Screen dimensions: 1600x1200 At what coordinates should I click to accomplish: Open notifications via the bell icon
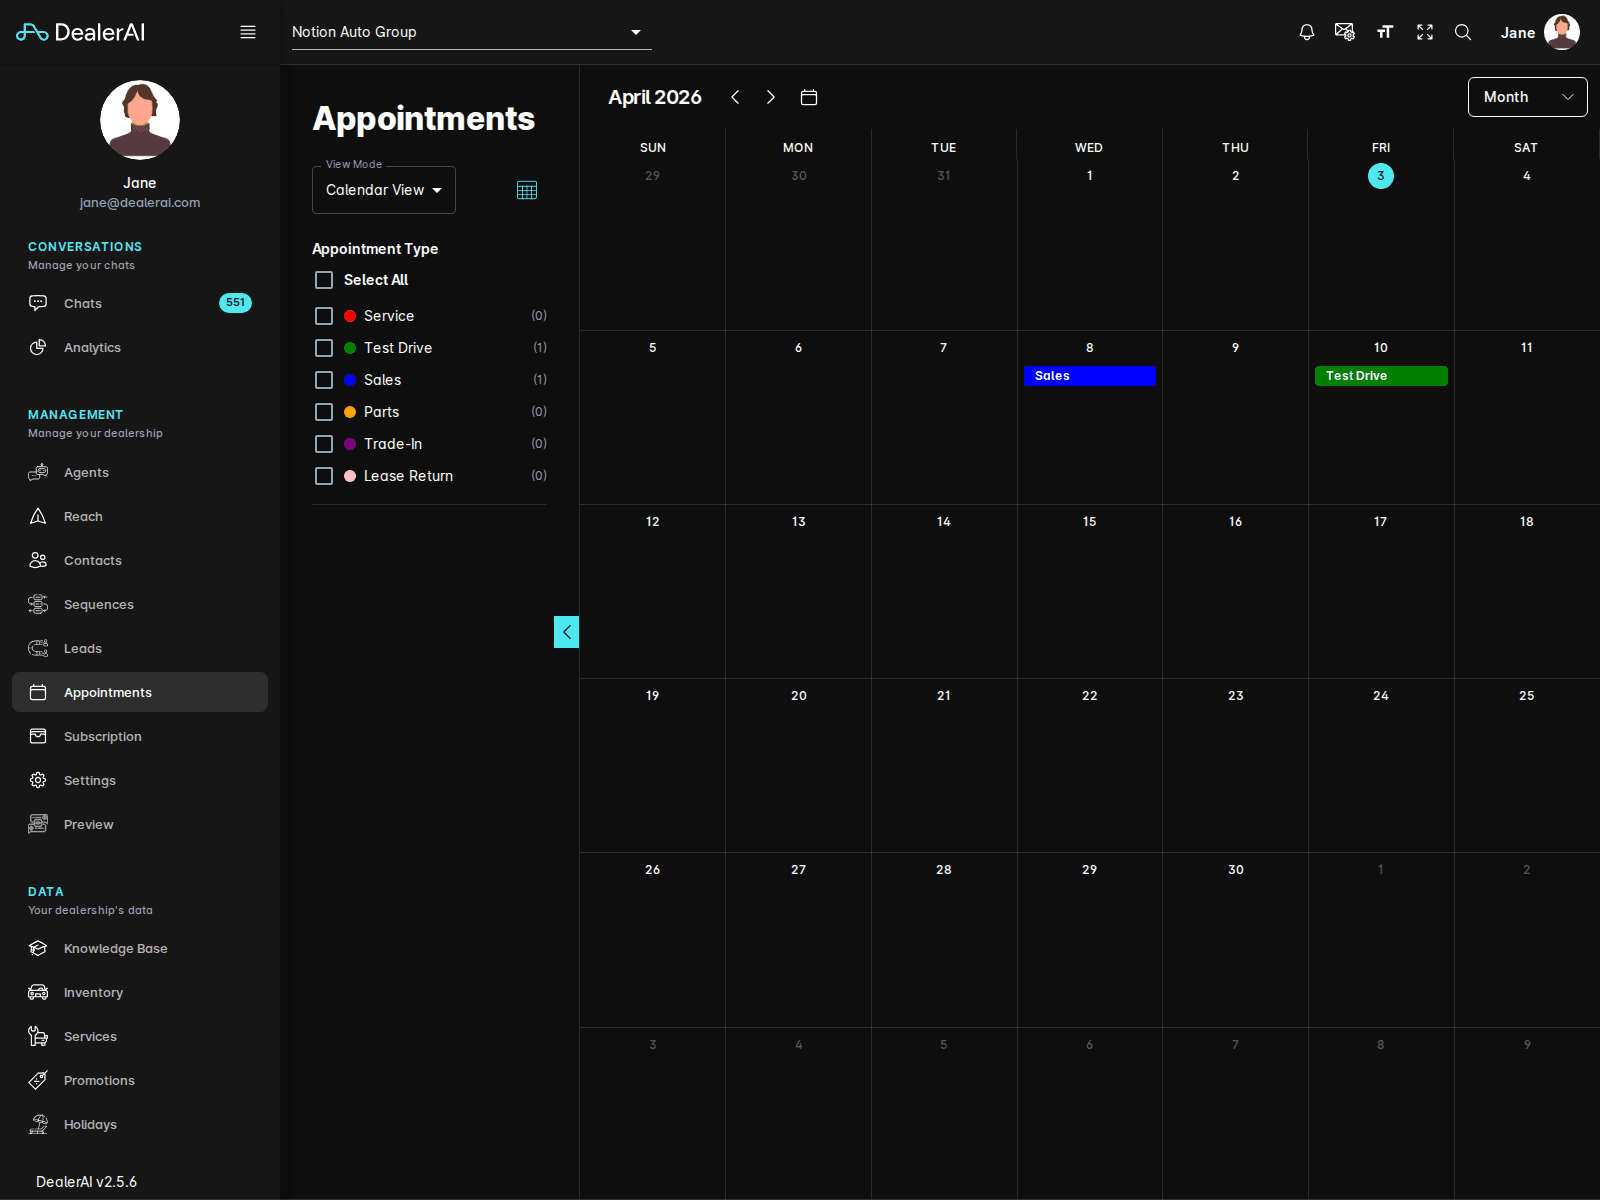1306,32
